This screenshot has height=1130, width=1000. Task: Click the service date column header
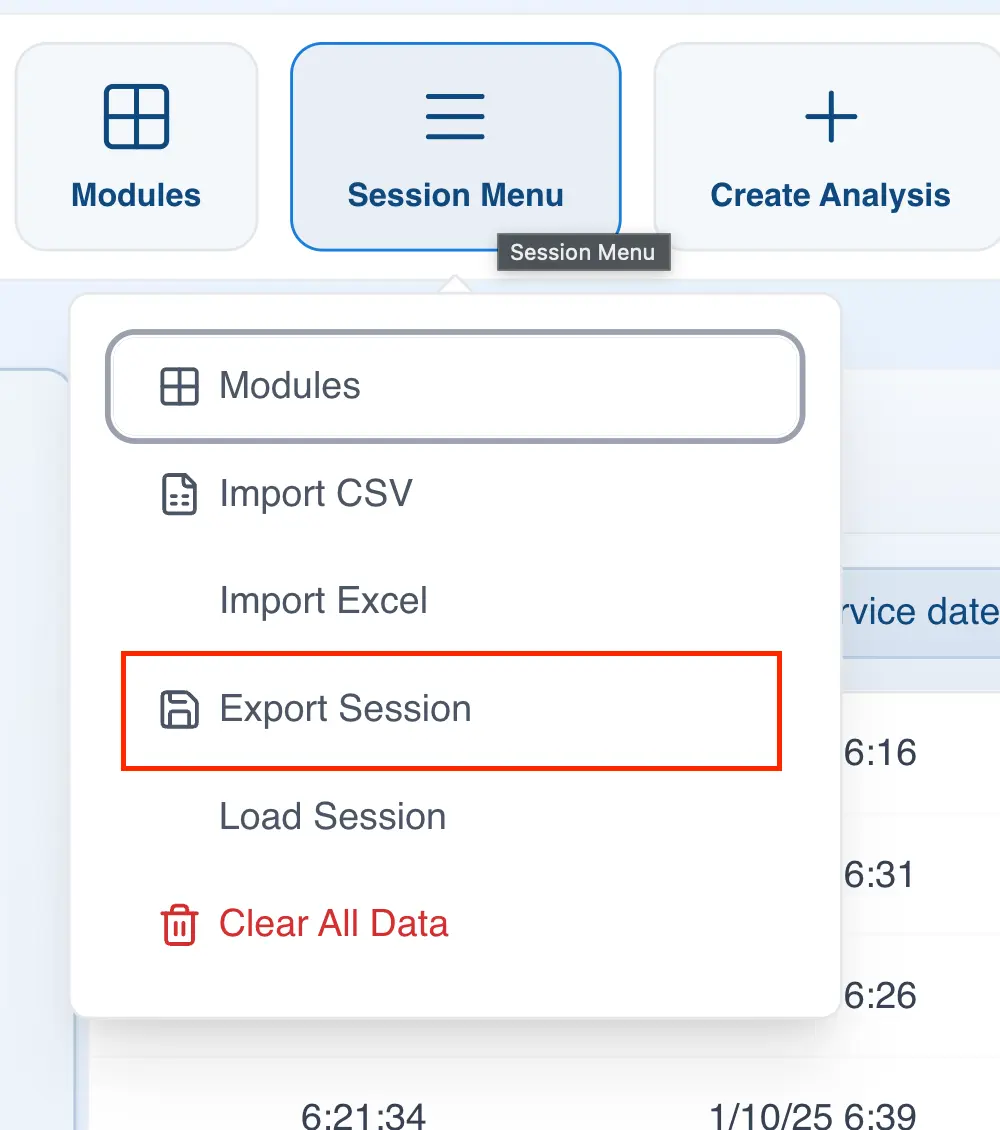point(920,612)
